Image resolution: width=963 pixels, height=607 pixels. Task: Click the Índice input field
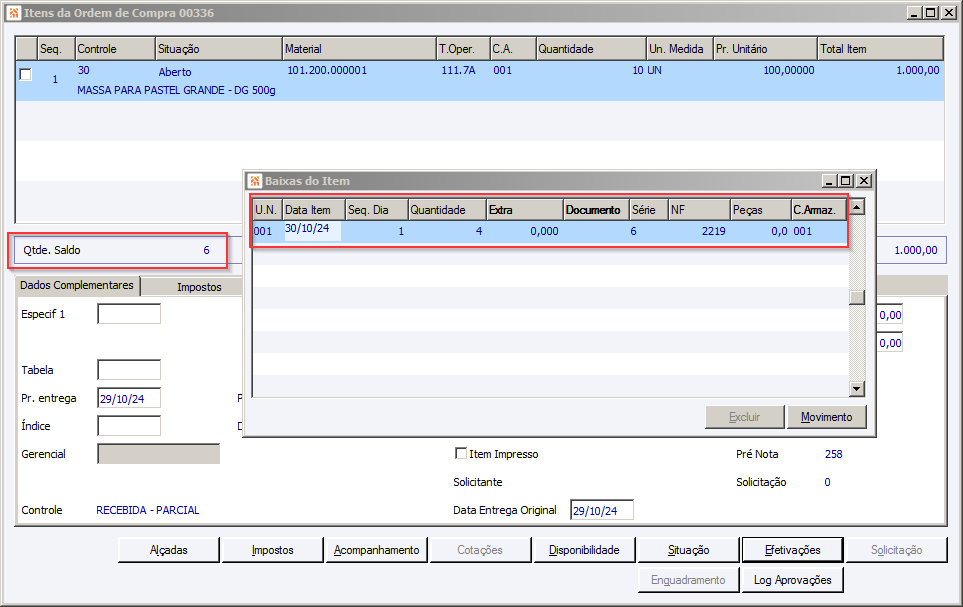click(129, 426)
